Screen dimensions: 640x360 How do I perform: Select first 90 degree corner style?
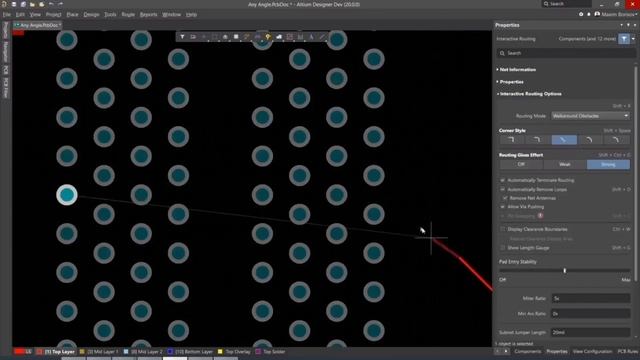tap(511, 140)
